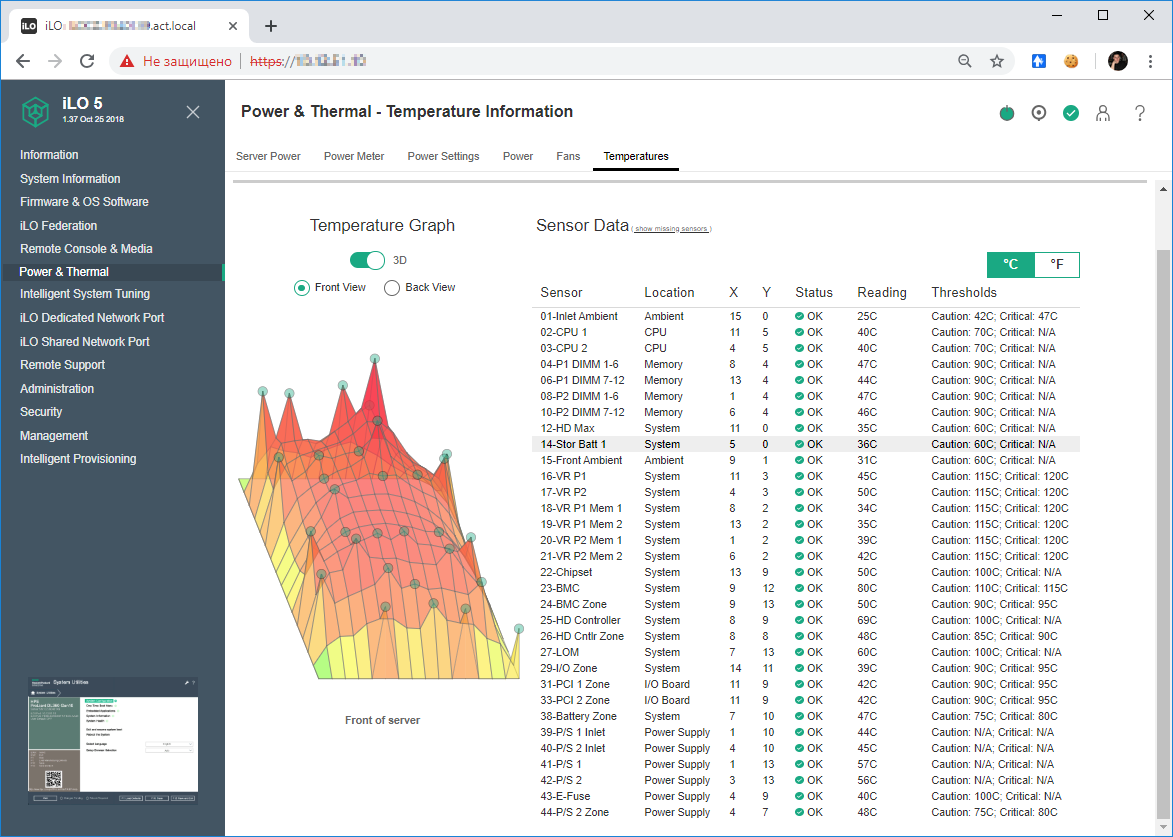This screenshot has width=1173, height=837.
Task: Click the cookie extension icon in Chrome
Action: (x=1071, y=61)
